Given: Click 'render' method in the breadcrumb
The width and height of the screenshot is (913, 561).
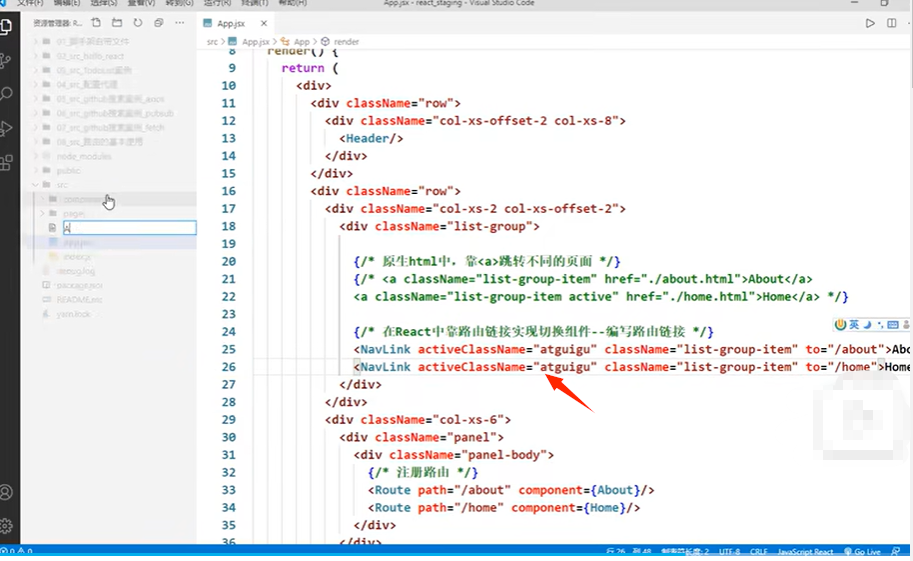Looking at the screenshot, I should 346,41.
